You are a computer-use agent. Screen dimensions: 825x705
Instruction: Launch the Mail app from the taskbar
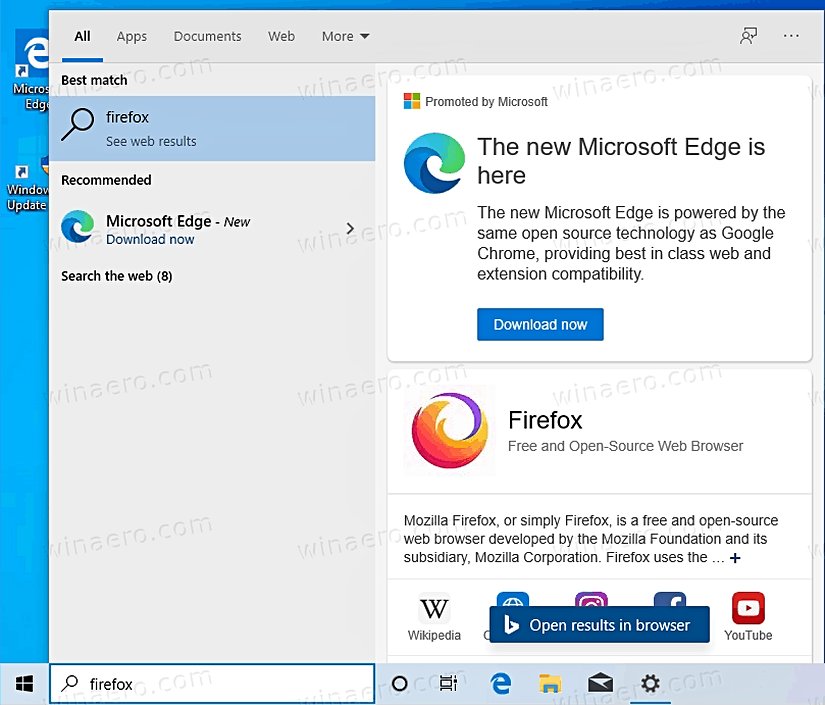(x=600, y=684)
